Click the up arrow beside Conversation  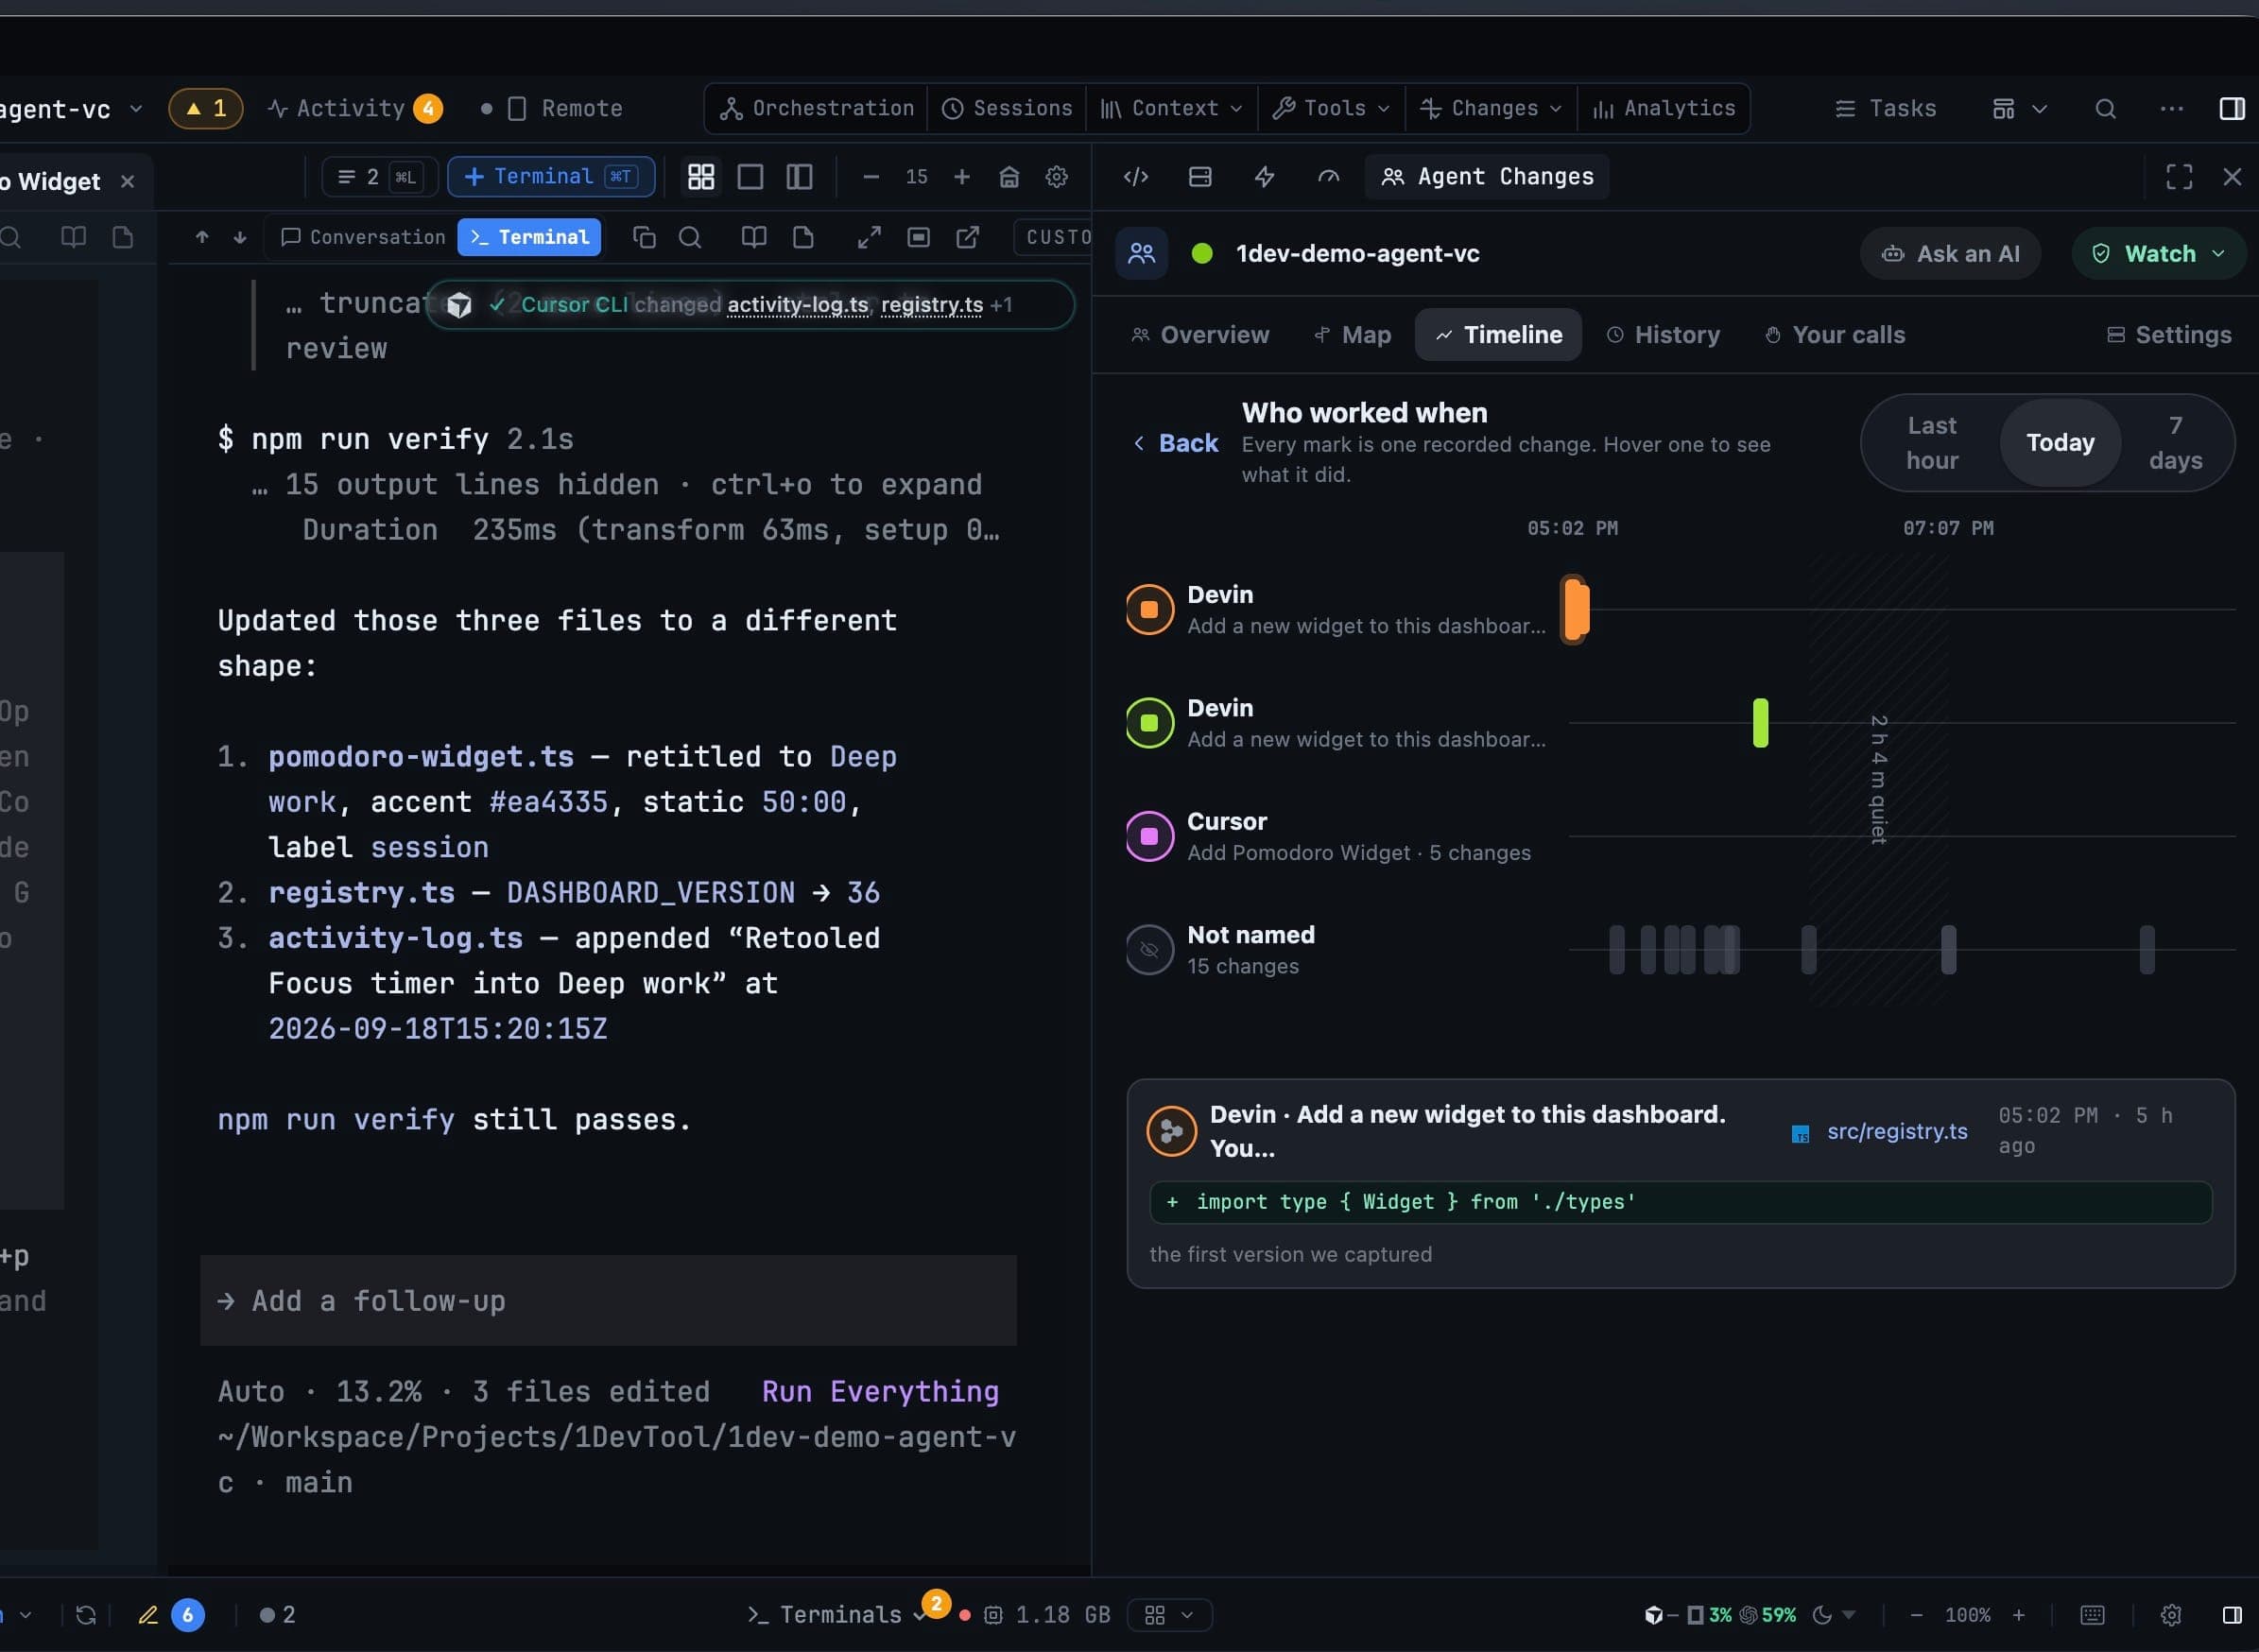(202, 237)
